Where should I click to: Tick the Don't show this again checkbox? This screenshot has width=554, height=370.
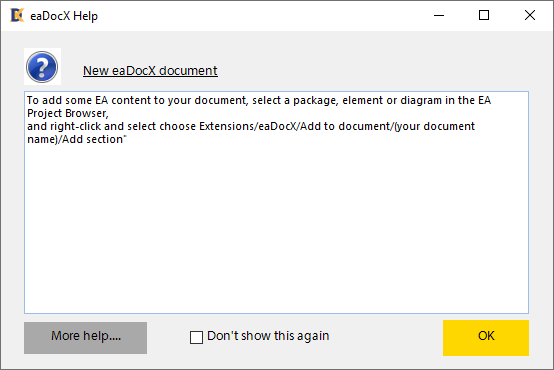pyautogui.click(x=196, y=337)
